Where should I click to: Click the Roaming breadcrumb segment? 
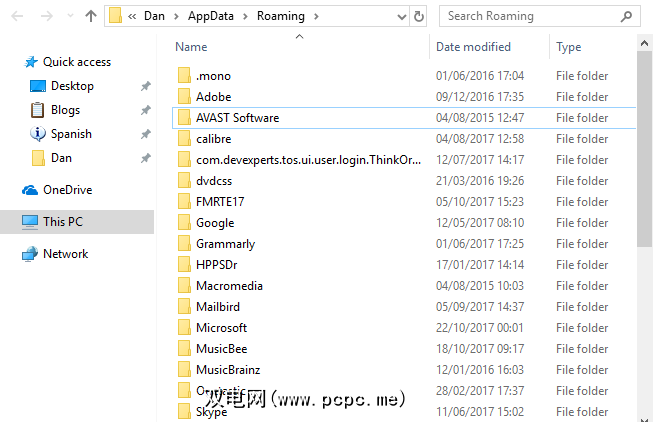281,16
